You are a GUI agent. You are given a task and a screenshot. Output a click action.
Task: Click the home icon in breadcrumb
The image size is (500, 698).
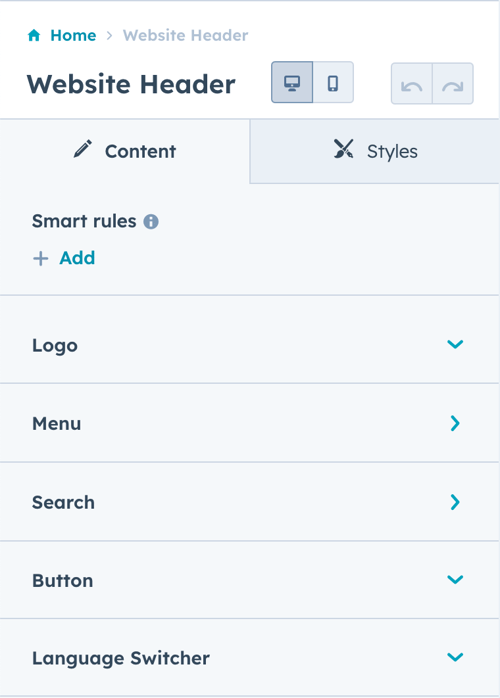click(34, 35)
